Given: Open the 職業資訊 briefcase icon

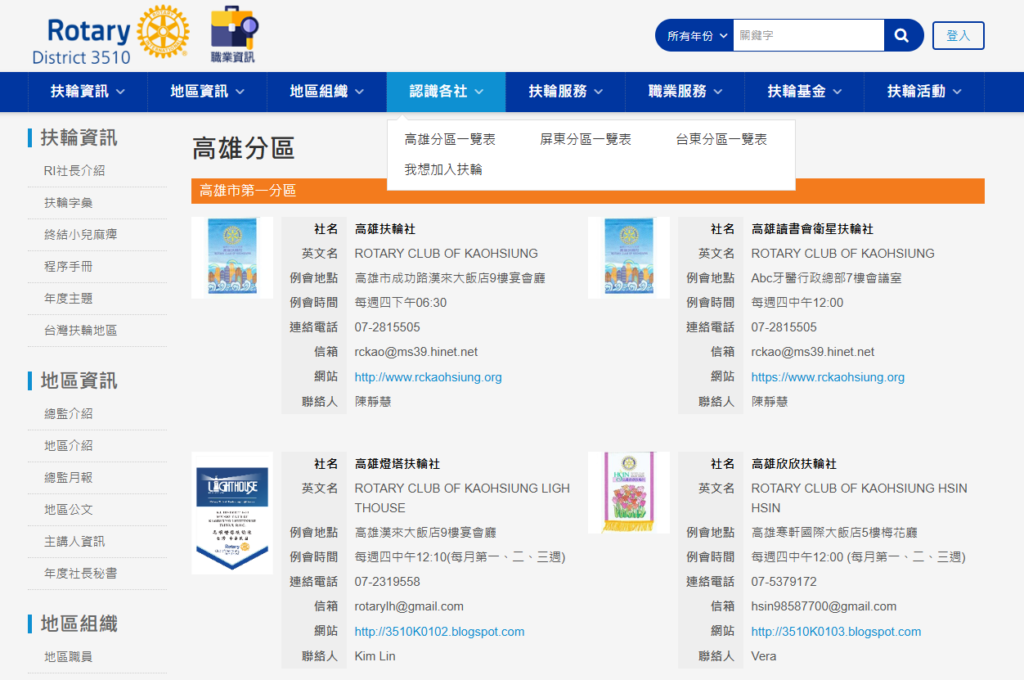Looking at the screenshot, I should 232,33.
